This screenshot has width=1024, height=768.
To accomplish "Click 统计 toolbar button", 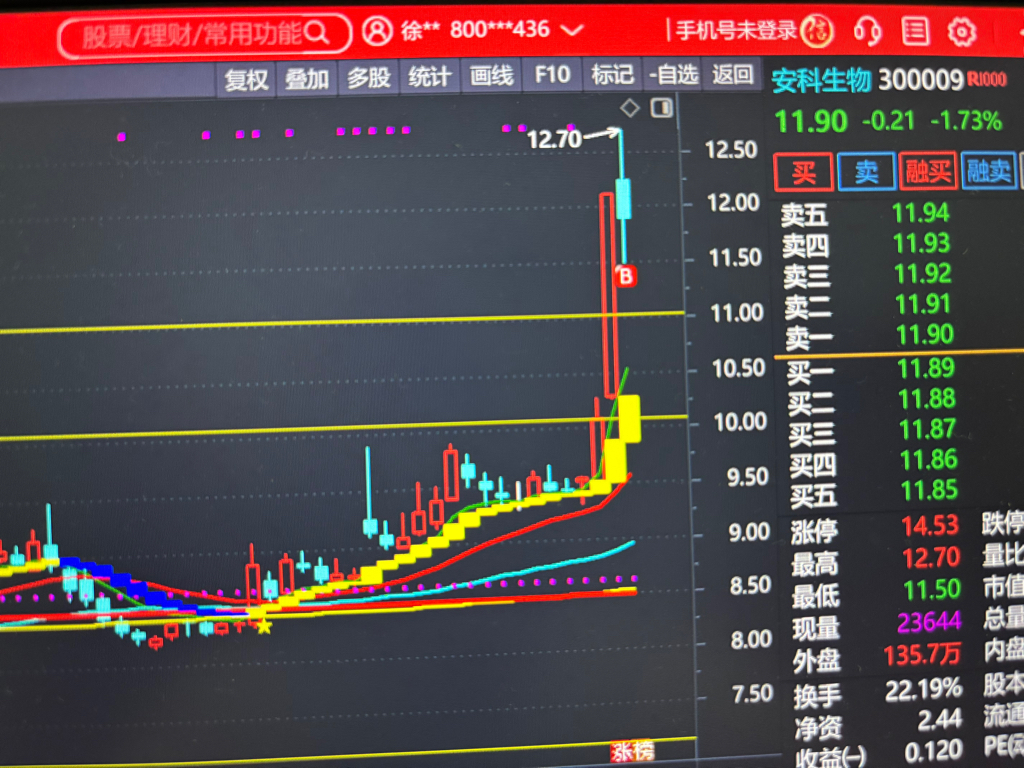I will click(430, 76).
